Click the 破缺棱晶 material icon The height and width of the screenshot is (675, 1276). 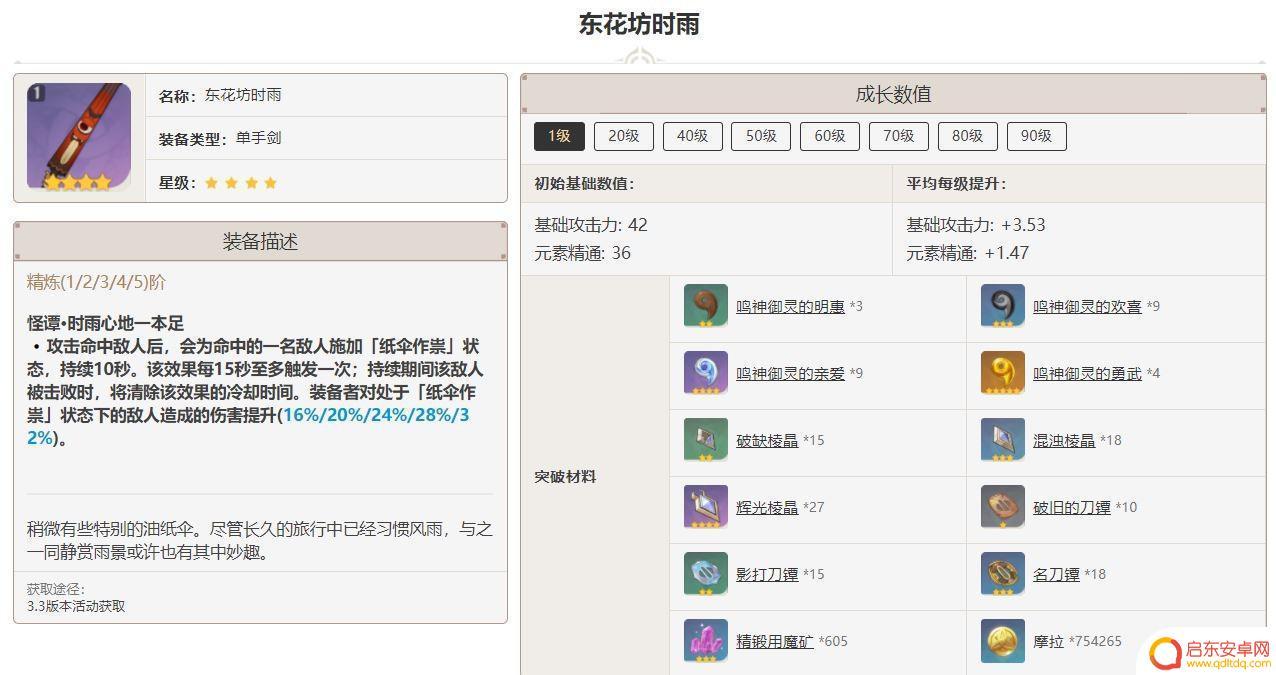click(706, 440)
